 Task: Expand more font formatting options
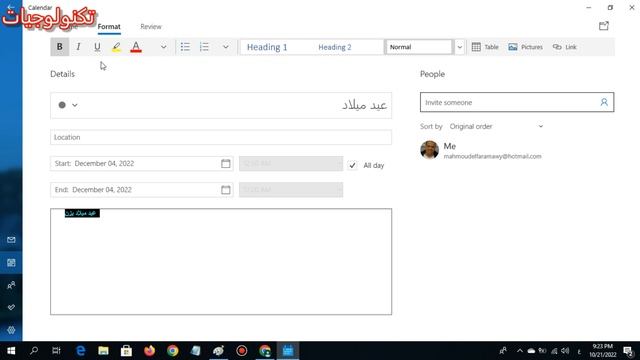point(164,47)
